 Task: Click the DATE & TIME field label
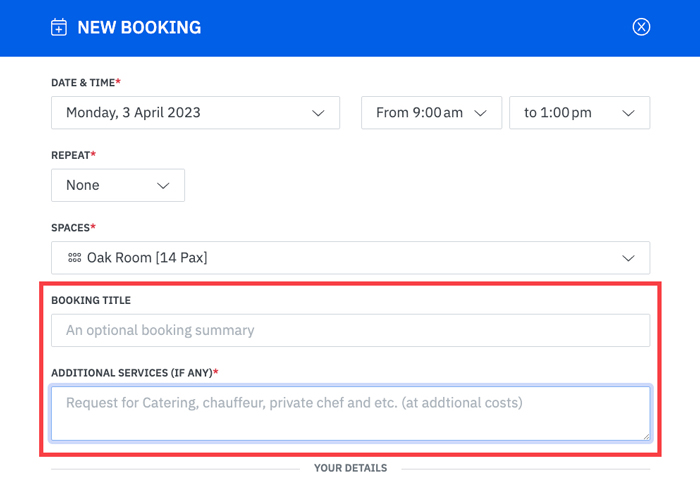(85, 82)
